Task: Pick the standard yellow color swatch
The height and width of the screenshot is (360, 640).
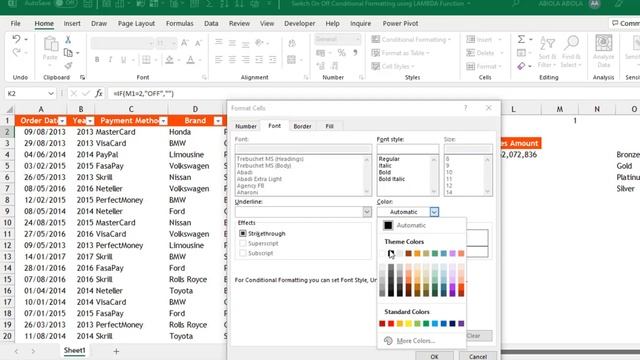Action: point(409,324)
